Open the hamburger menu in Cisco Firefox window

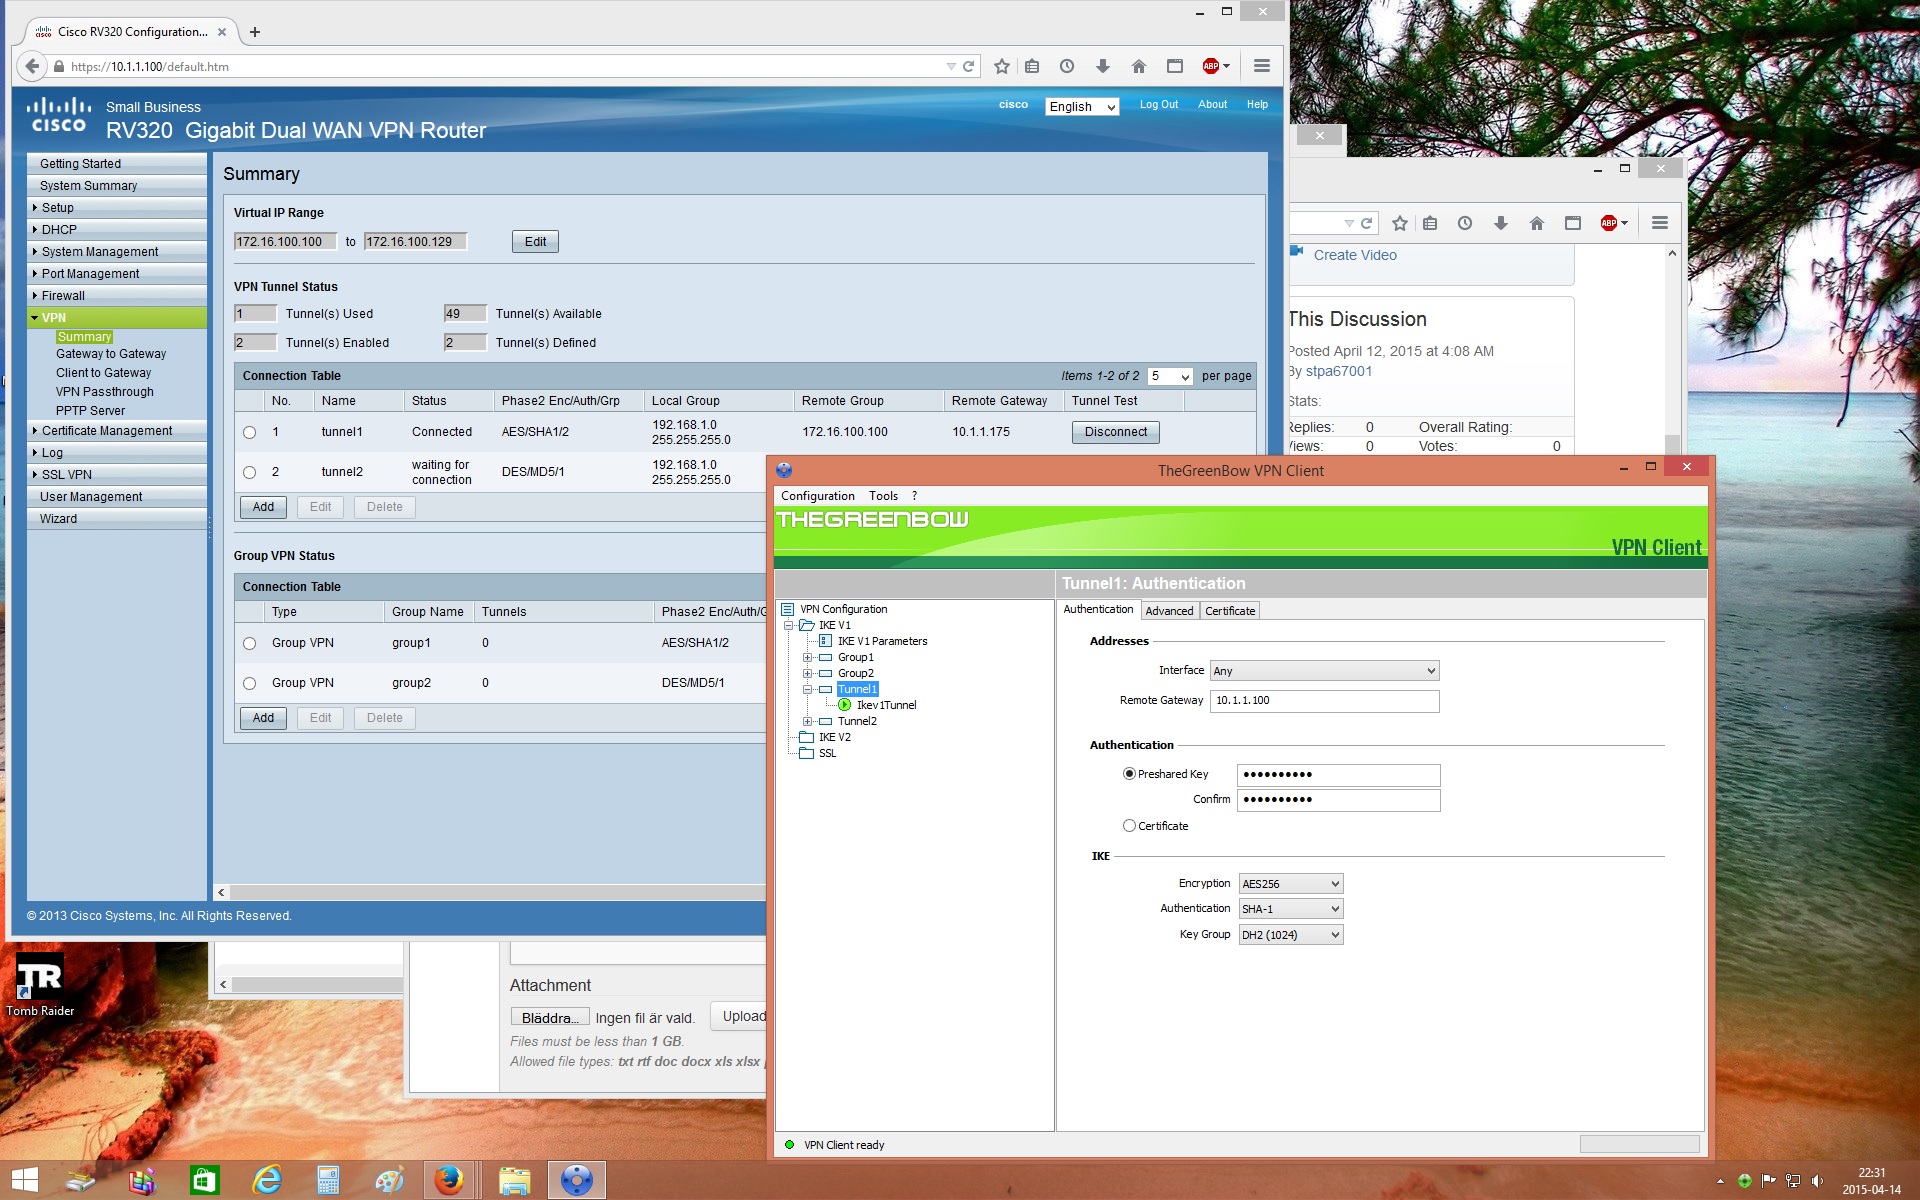[x=1262, y=66]
